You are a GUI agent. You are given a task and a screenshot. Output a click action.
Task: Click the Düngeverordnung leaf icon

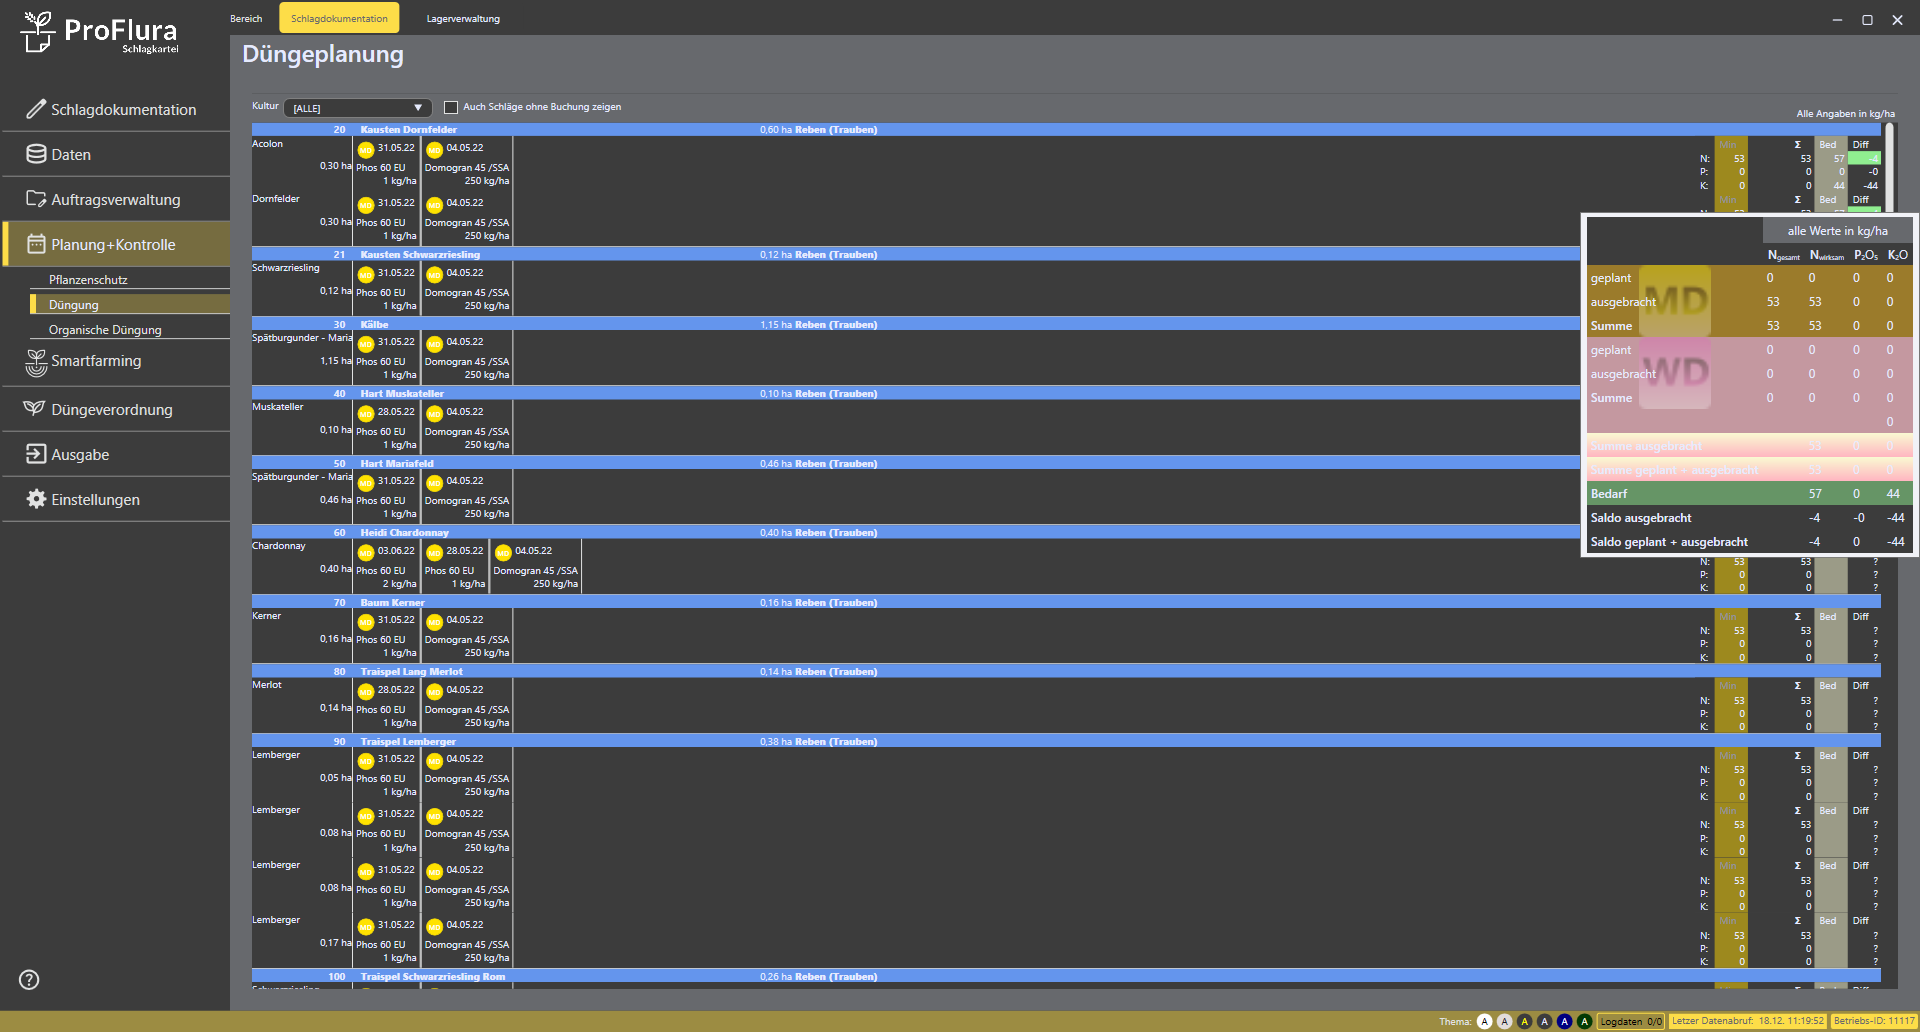point(36,409)
